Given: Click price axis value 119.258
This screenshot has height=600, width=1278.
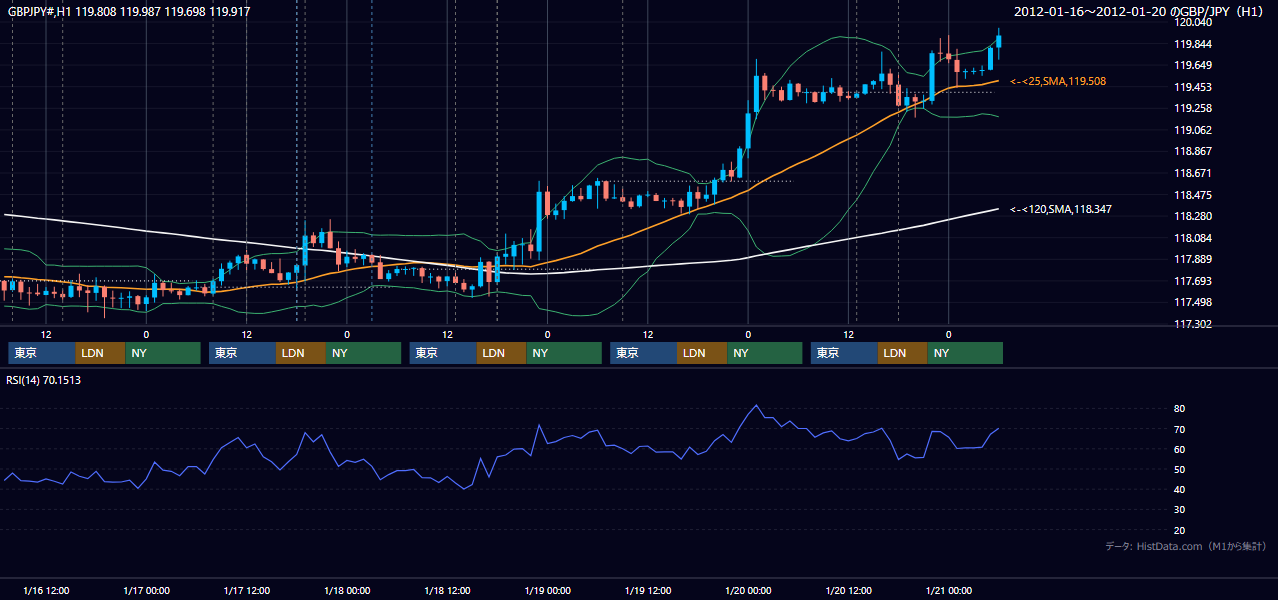Looking at the screenshot, I should click(x=1193, y=109).
